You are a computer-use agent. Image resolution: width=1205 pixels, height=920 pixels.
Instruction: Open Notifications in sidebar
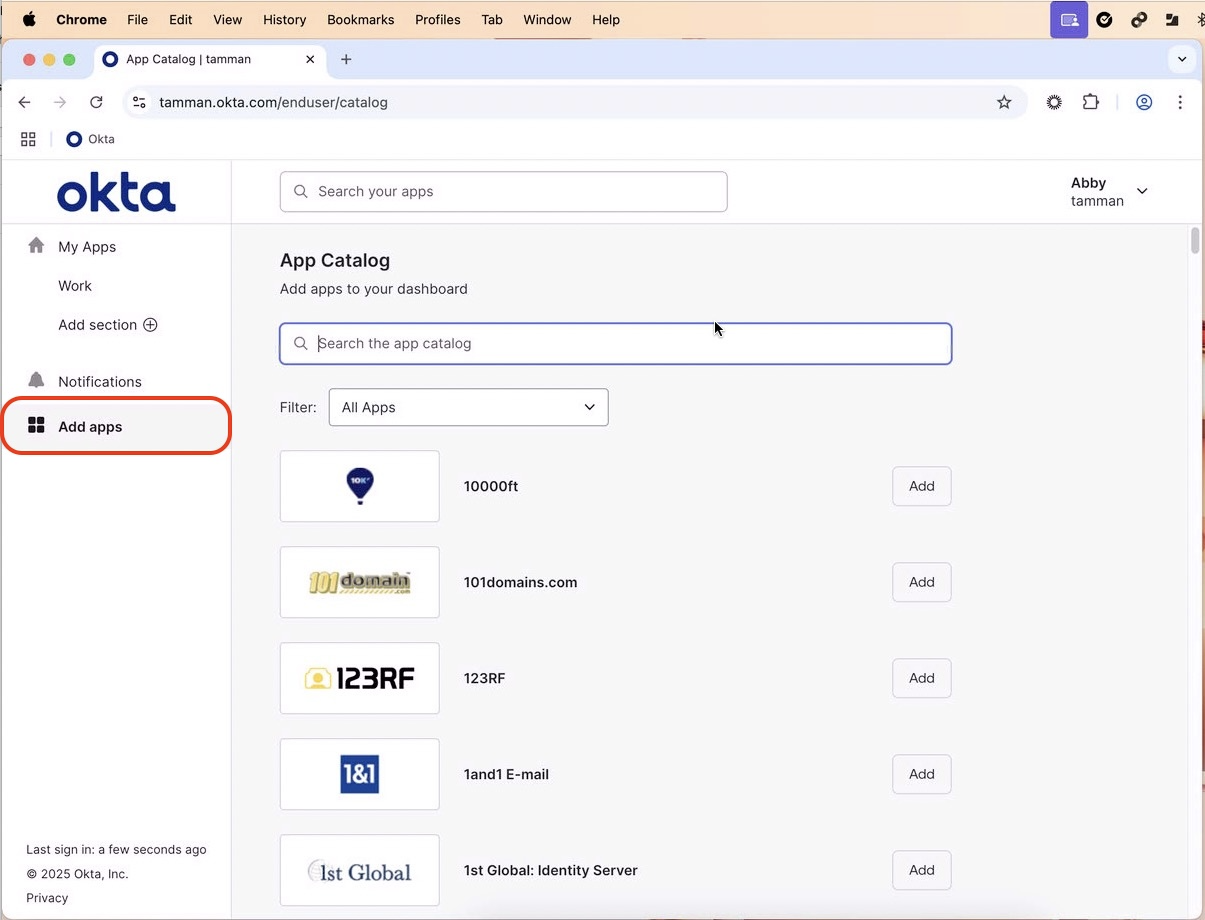click(100, 382)
